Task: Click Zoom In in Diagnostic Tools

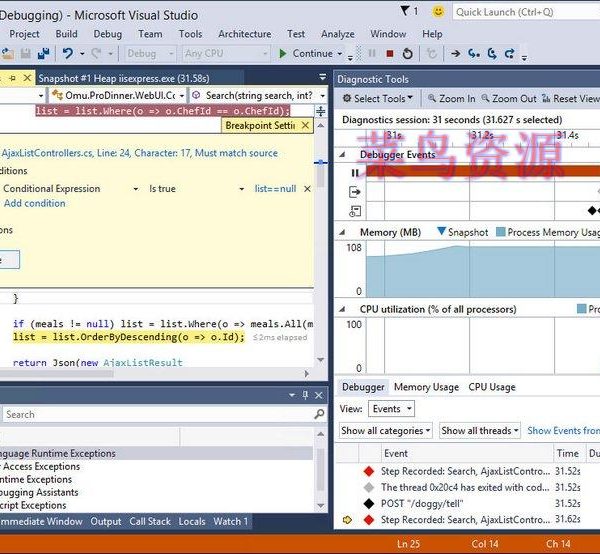Action: coord(451,99)
